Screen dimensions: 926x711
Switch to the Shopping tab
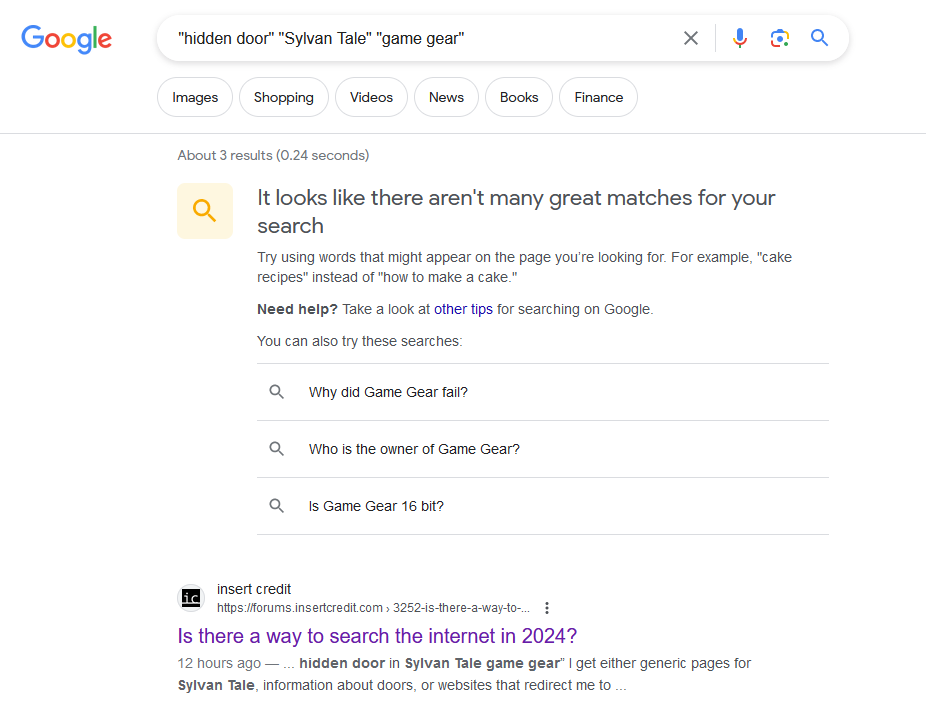pyautogui.click(x=283, y=97)
